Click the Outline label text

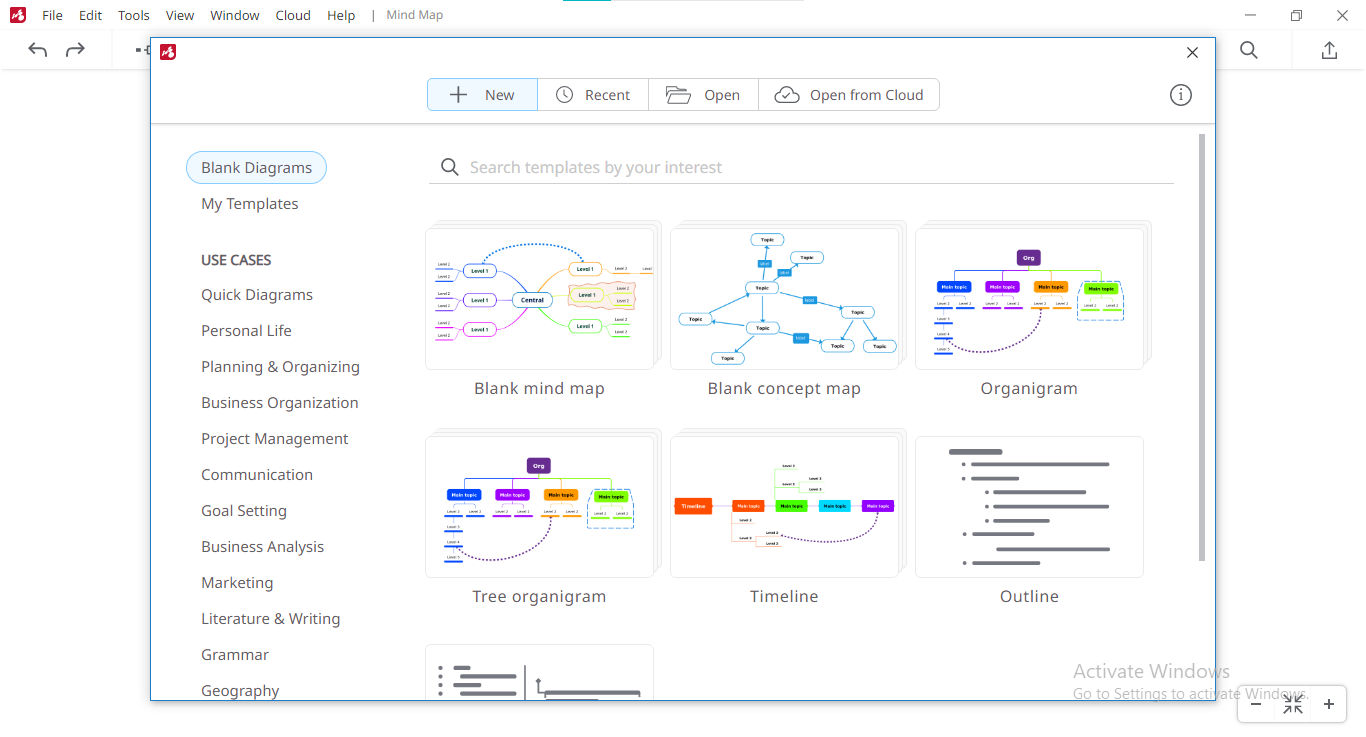pos(1029,597)
